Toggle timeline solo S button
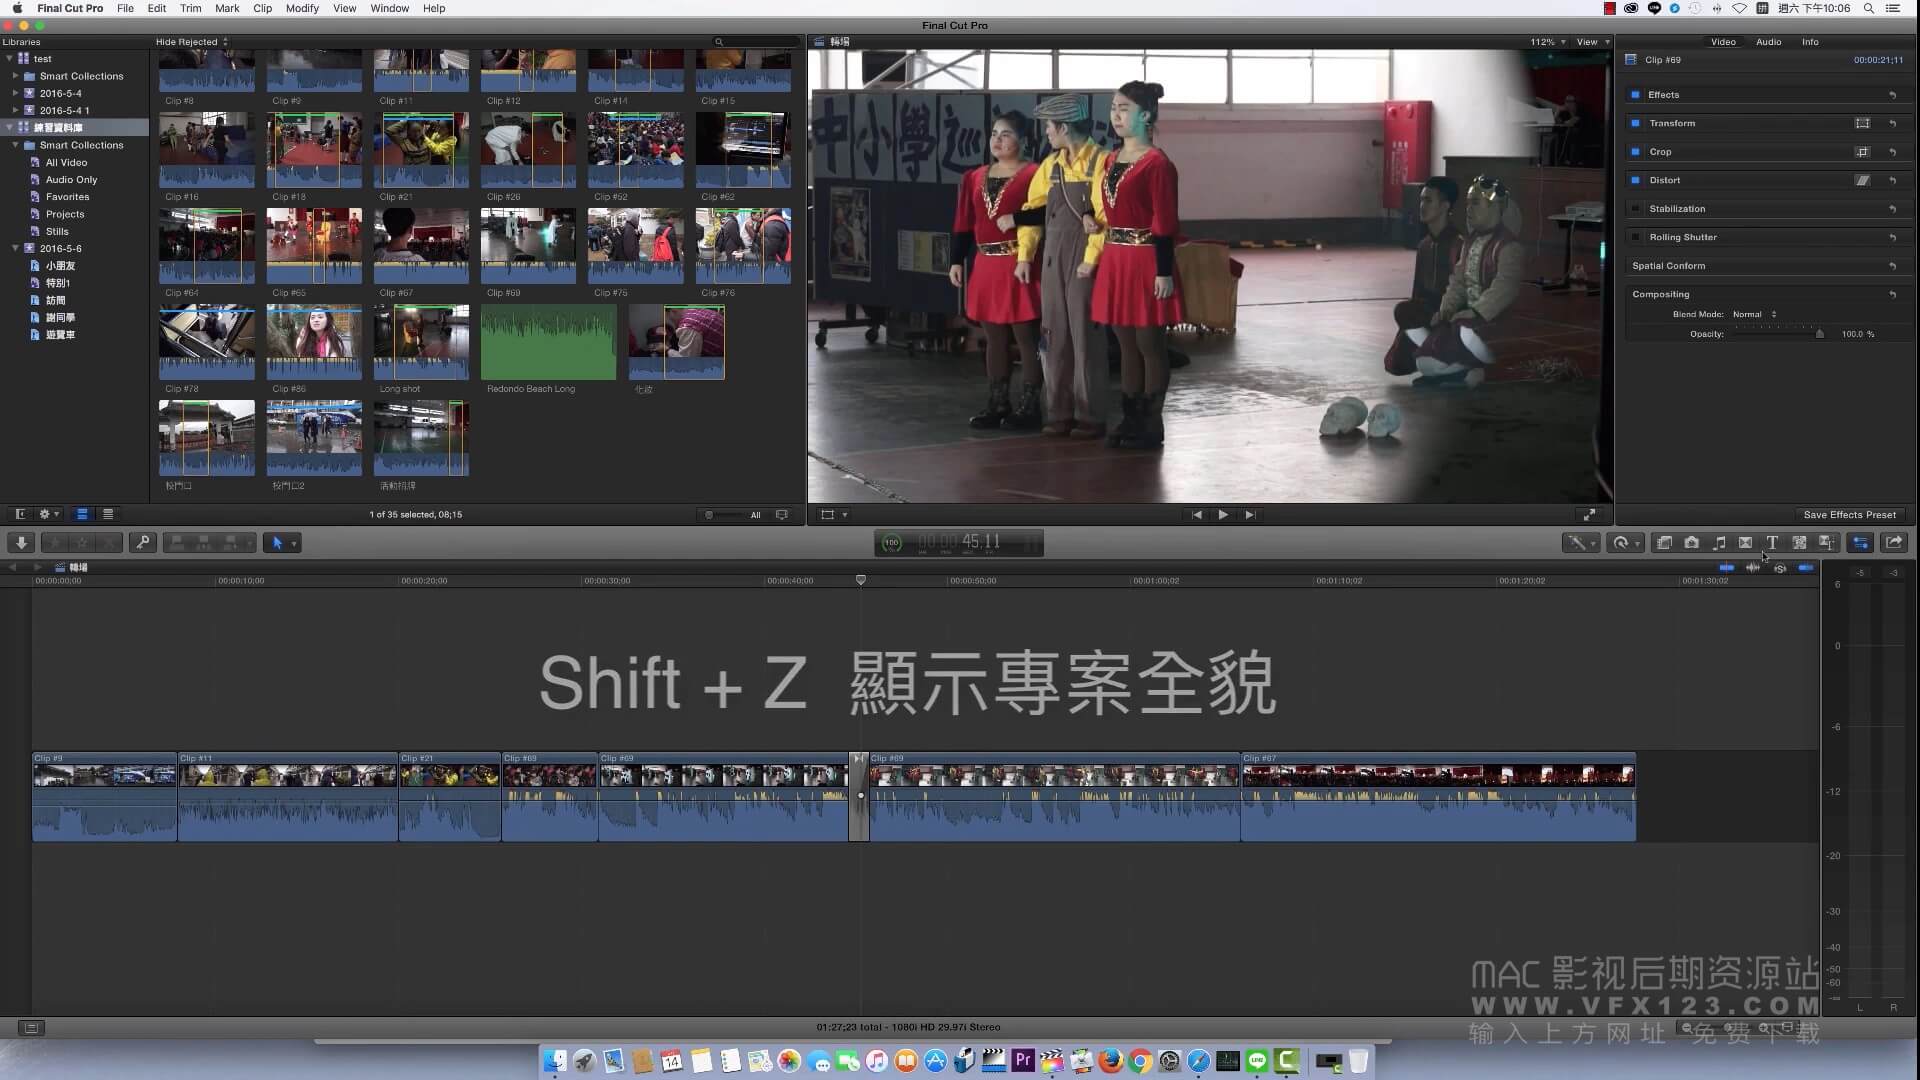The image size is (1920, 1080). pyautogui.click(x=1780, y=568)
